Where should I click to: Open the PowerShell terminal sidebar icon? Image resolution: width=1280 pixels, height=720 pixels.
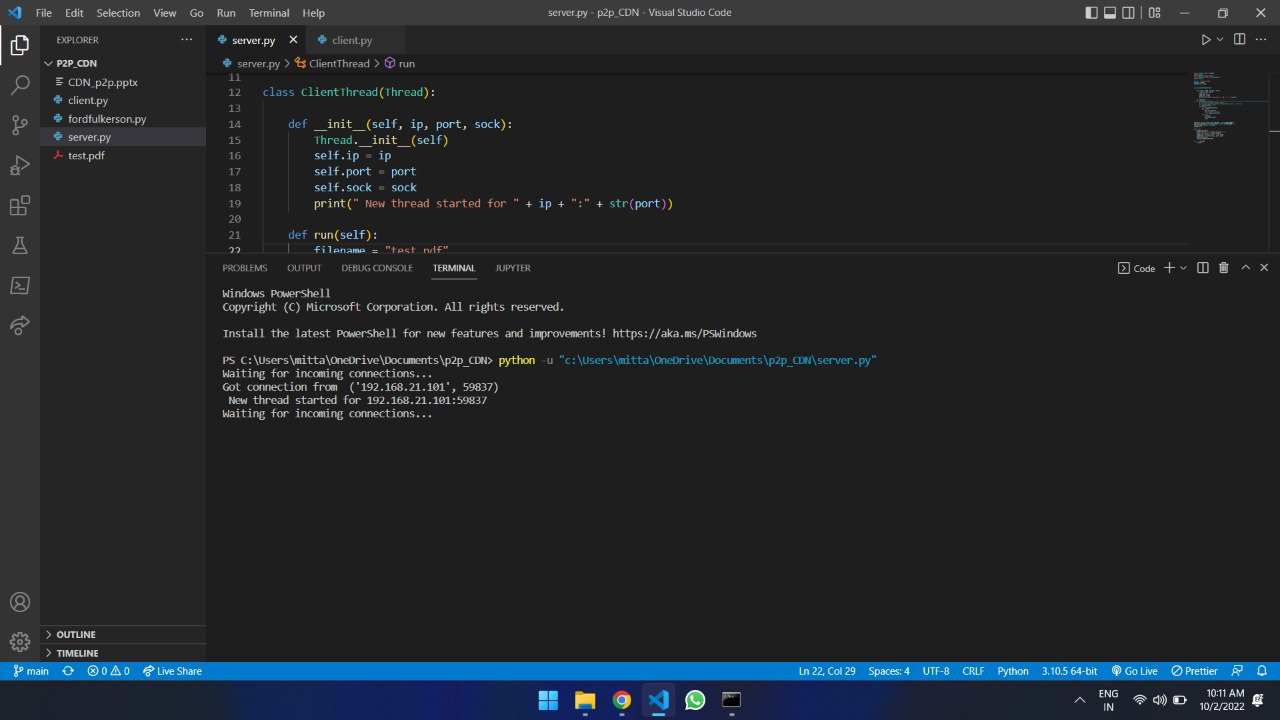pos(20,286)
